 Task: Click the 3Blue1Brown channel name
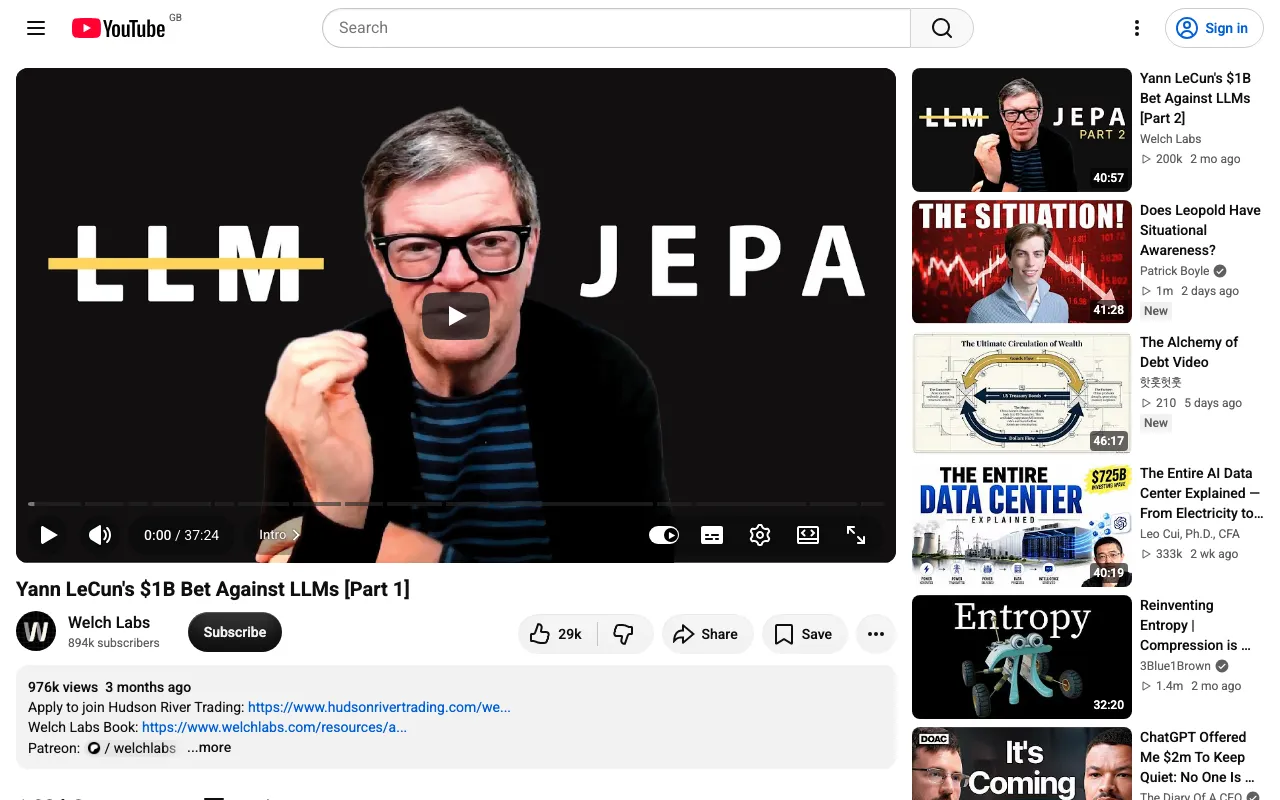[x=1175, y=666]
